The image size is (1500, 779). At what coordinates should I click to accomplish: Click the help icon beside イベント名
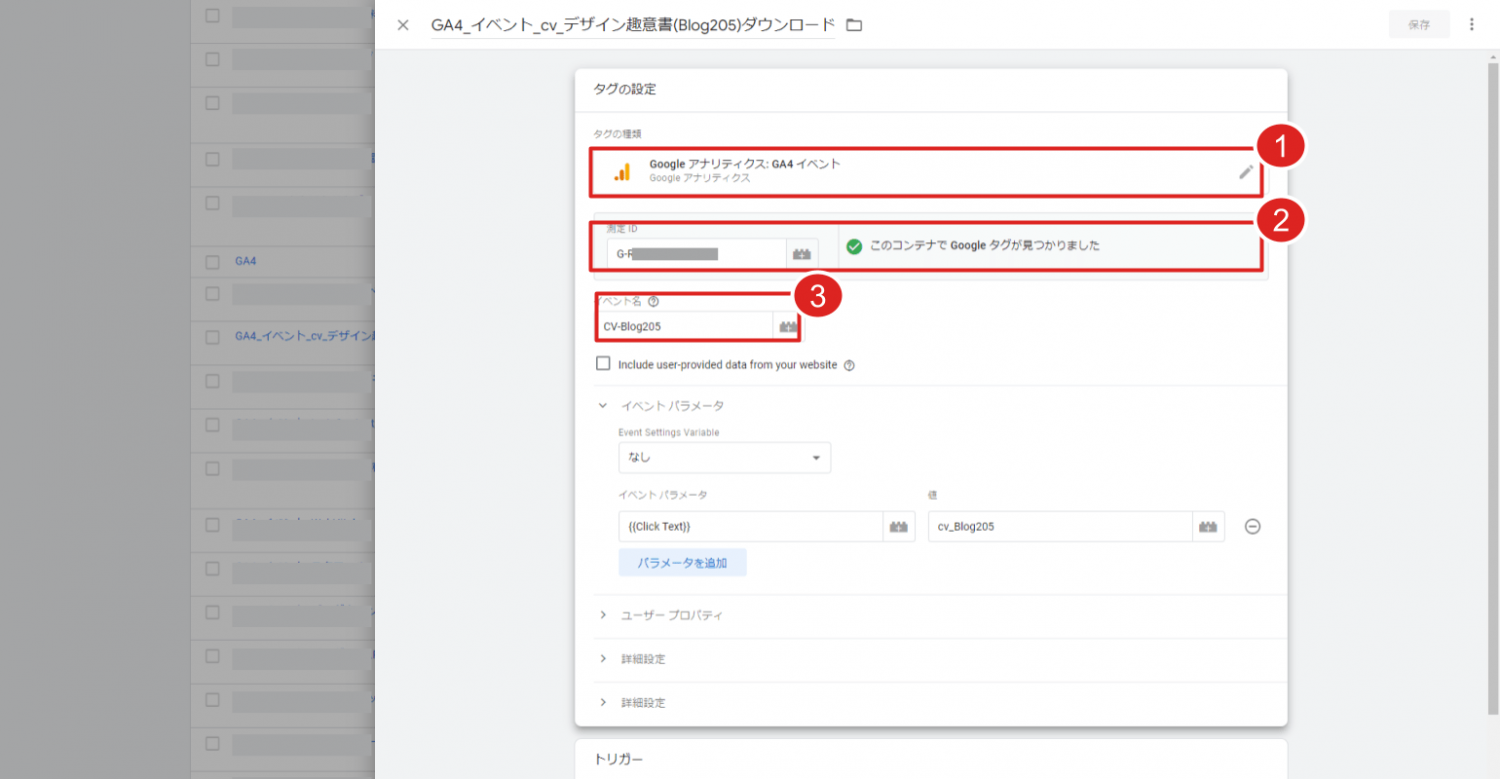653,301
